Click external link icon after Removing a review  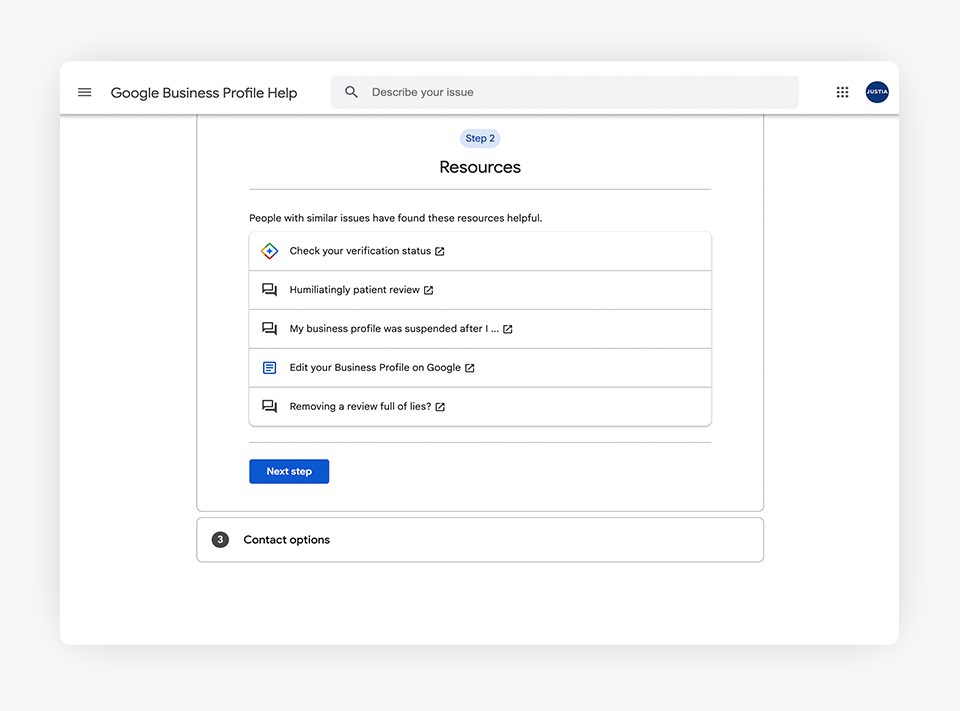pyautogui.click(x=440, y=407)
